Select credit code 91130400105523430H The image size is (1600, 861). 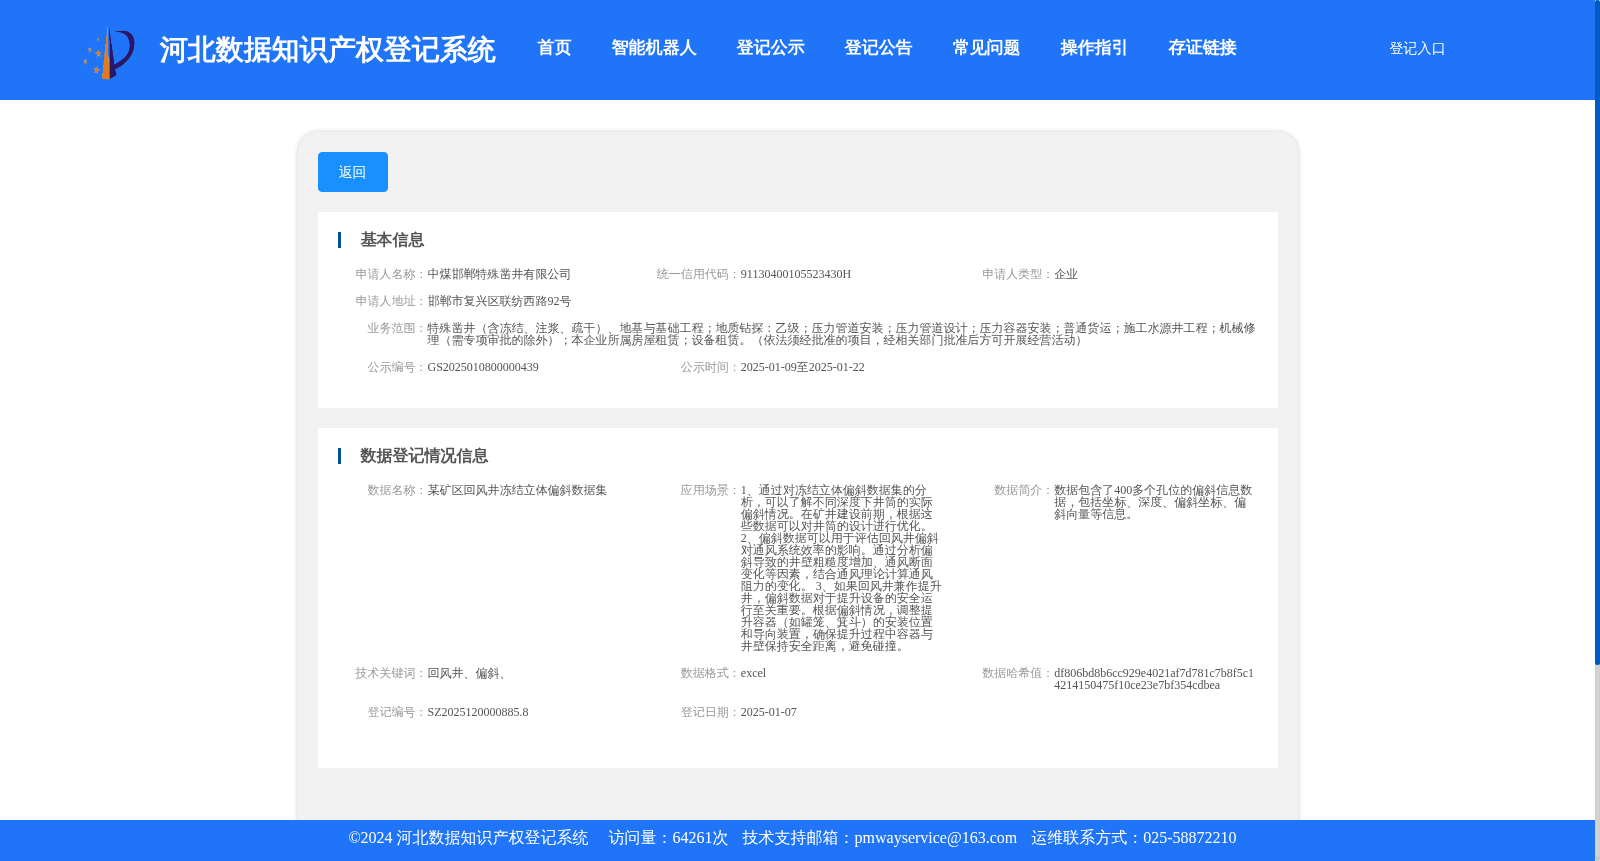tap(796, 274)
